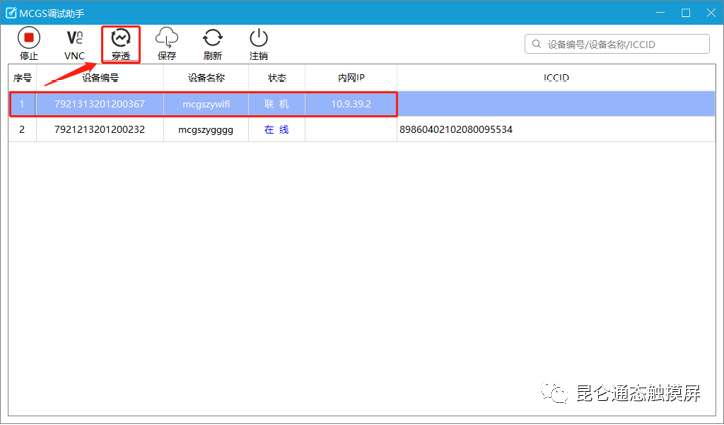Click the 联机 status cell
Image resolution: width=724 pixels, height=425 pixels.
click(277, 104)
